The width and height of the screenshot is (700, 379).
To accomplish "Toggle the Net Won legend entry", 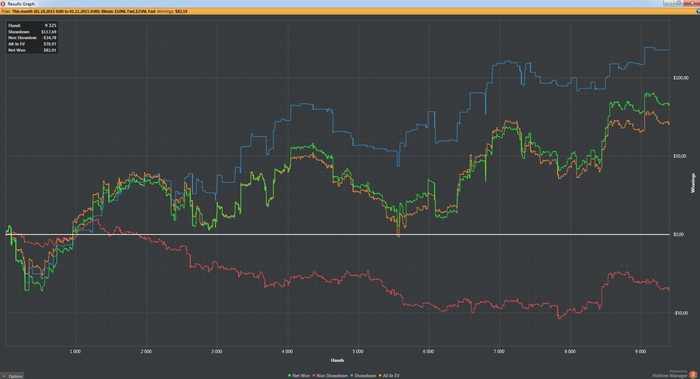I will pyautogui.click(x=299, y=376).
